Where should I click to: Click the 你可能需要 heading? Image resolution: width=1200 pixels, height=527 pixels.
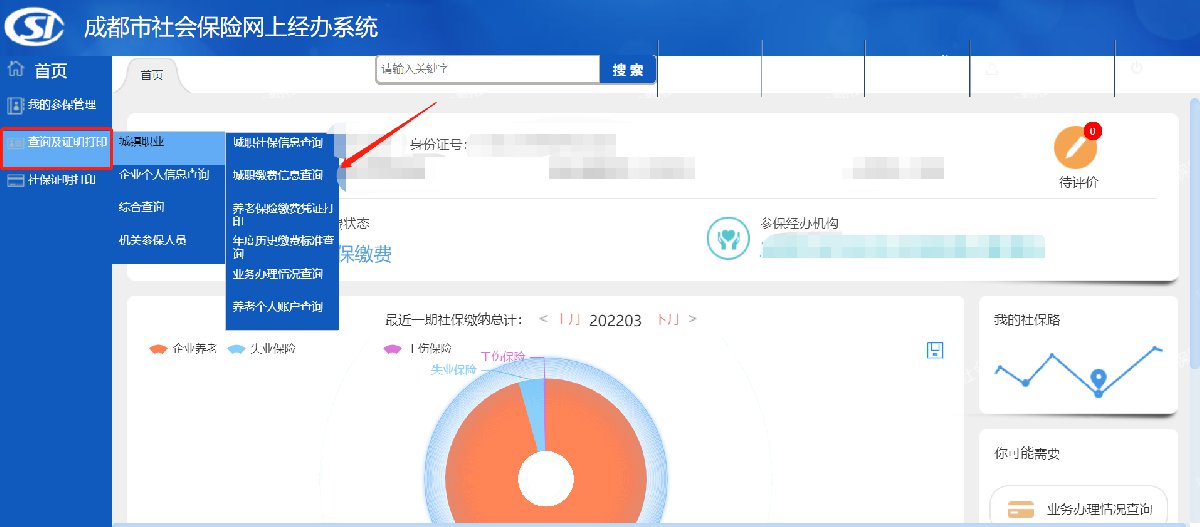coord(1027,454)
